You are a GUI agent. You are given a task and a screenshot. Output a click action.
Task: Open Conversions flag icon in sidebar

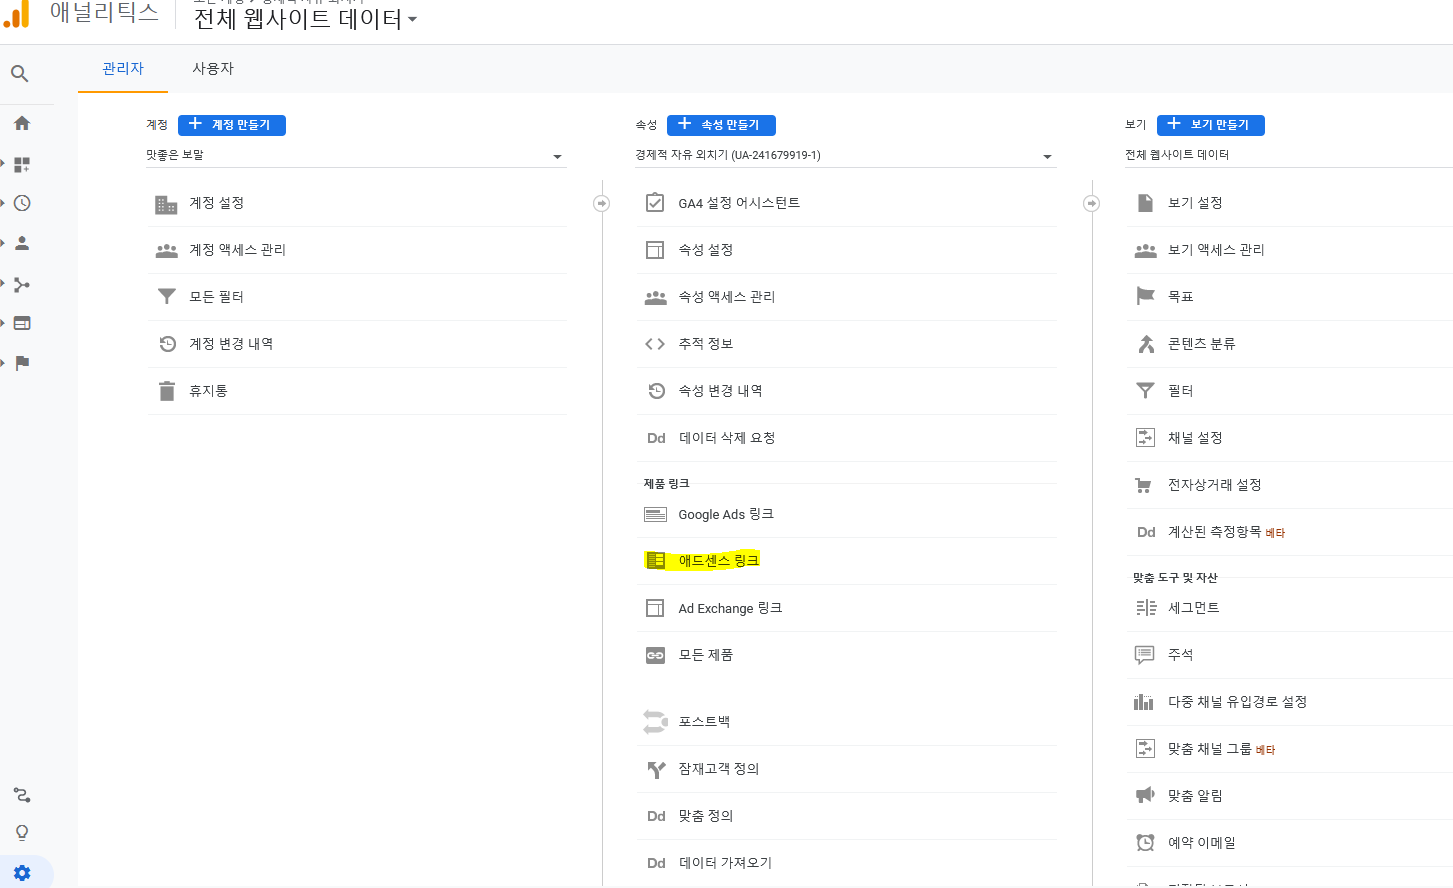point(22,363)
